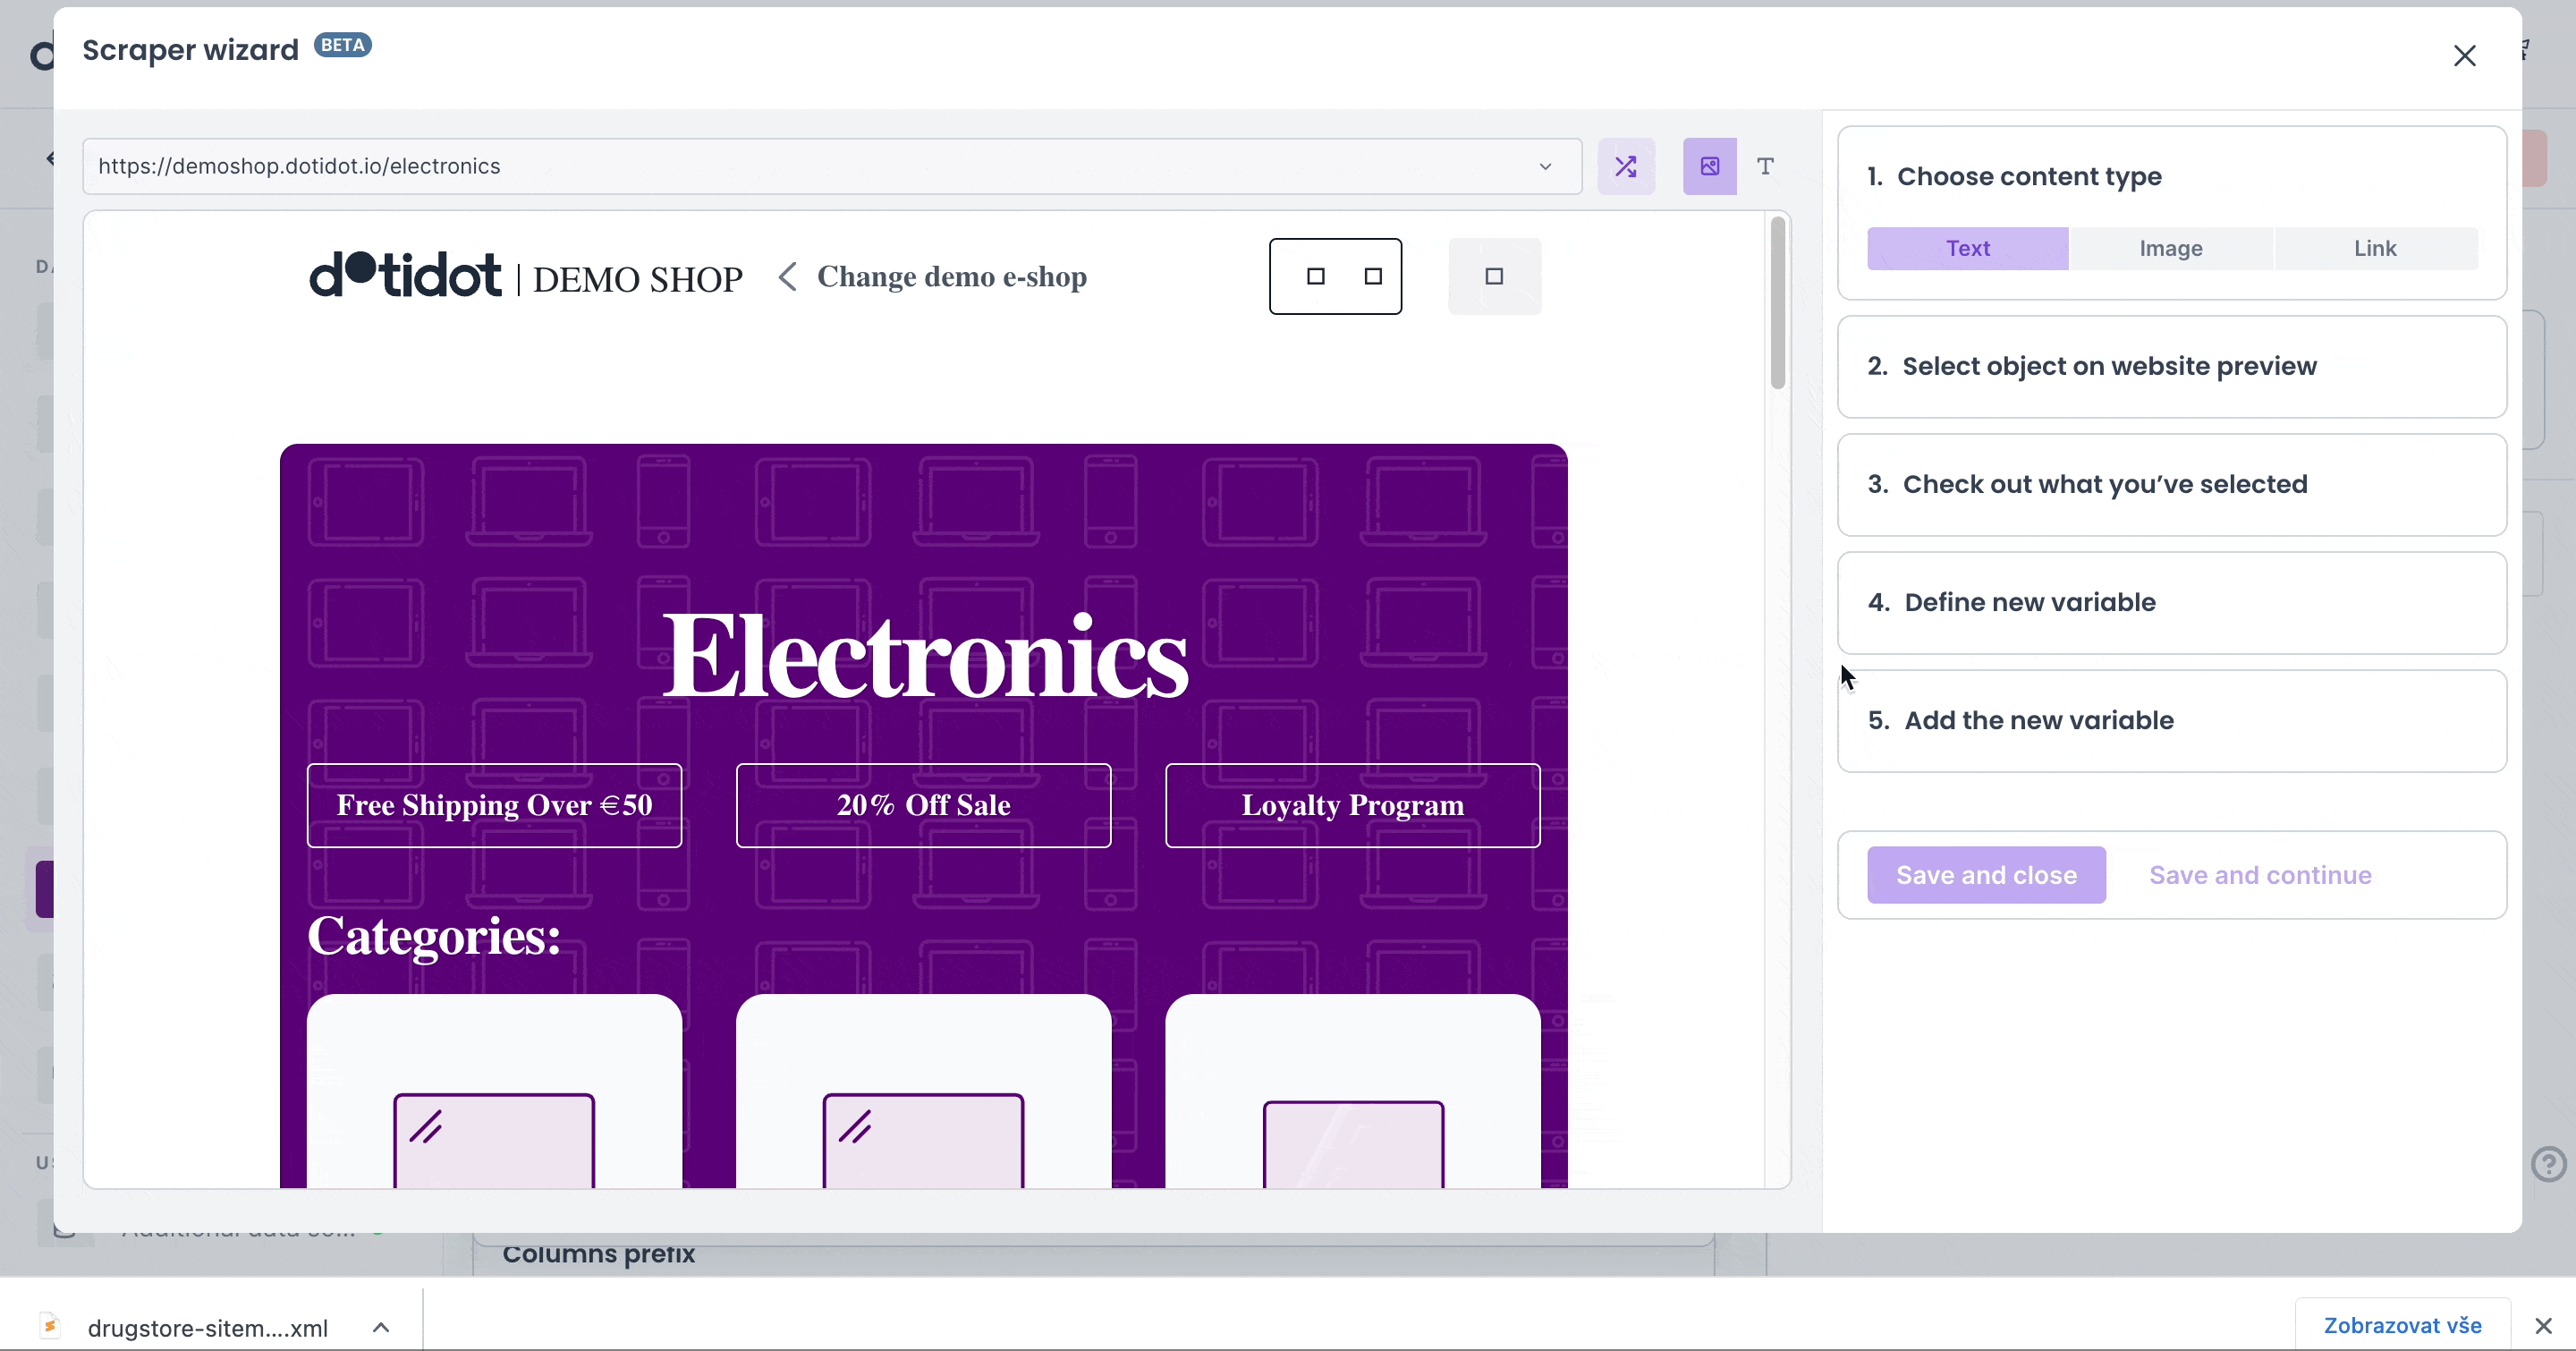Screen dimensions: 2576x1351
Task: Click the back chevron beside Change demo e-shop
Action: (x=788, y=277)
